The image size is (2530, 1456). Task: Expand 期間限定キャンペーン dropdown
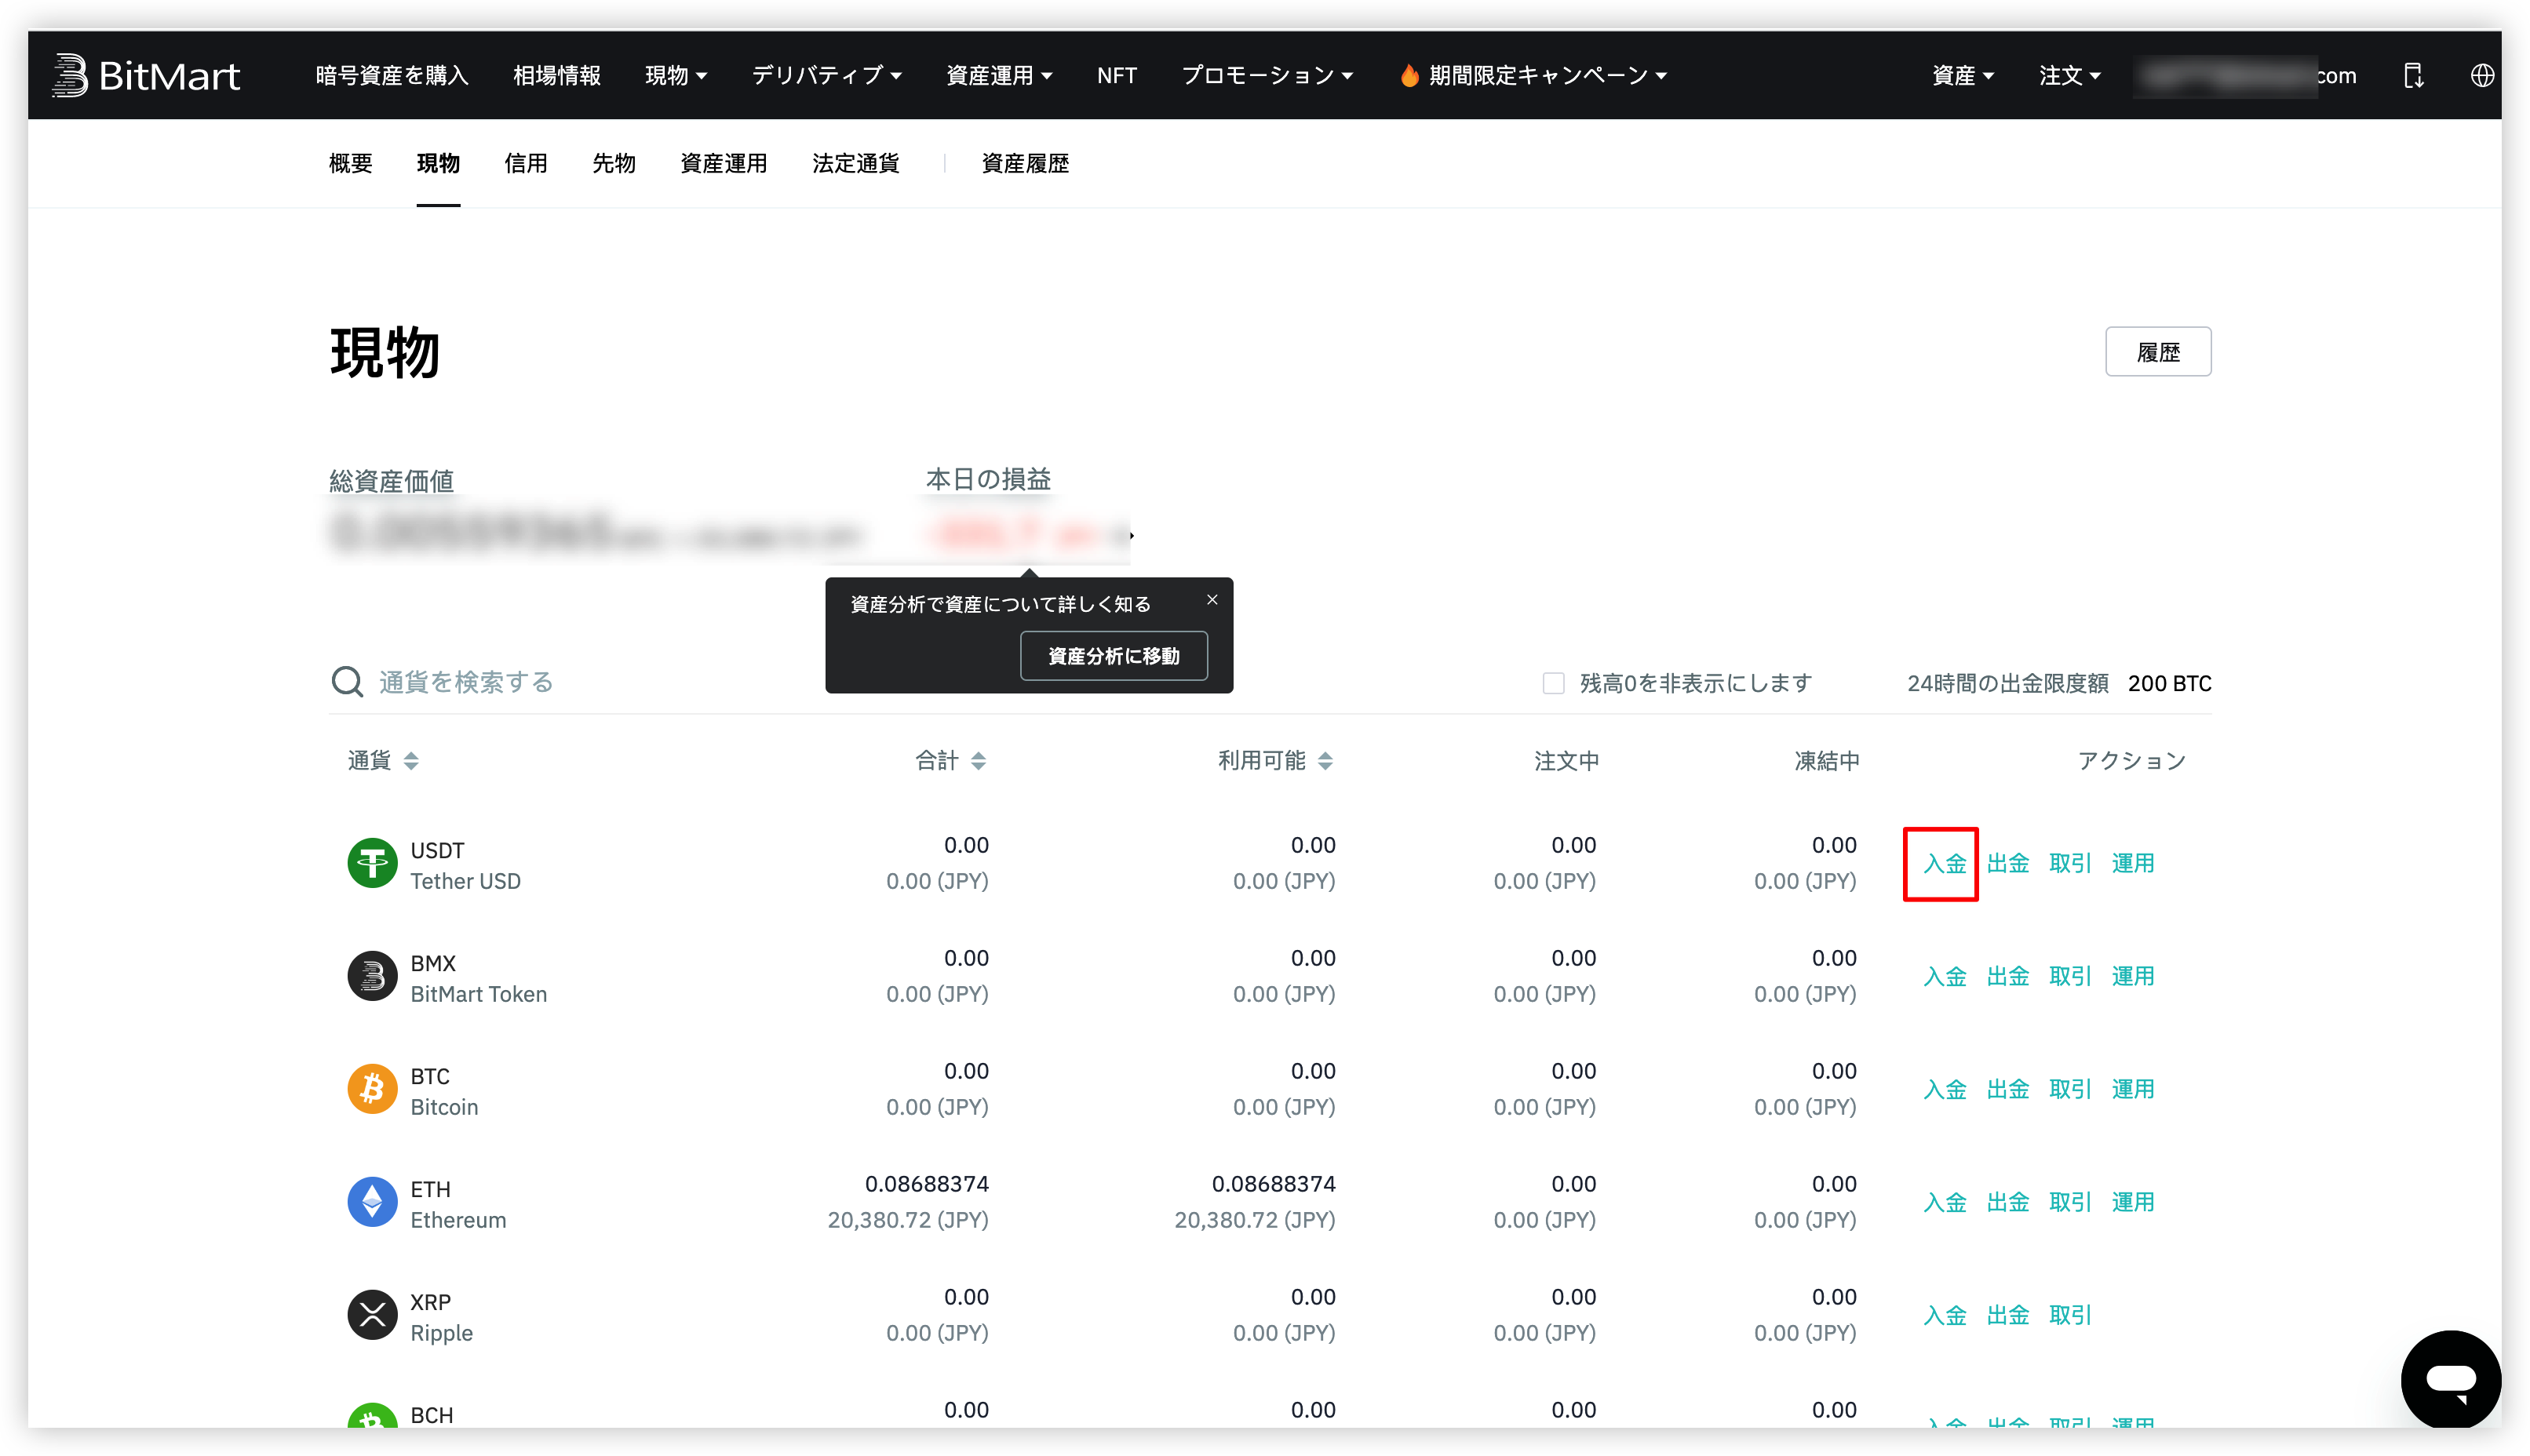click(x=1548, y=75)
